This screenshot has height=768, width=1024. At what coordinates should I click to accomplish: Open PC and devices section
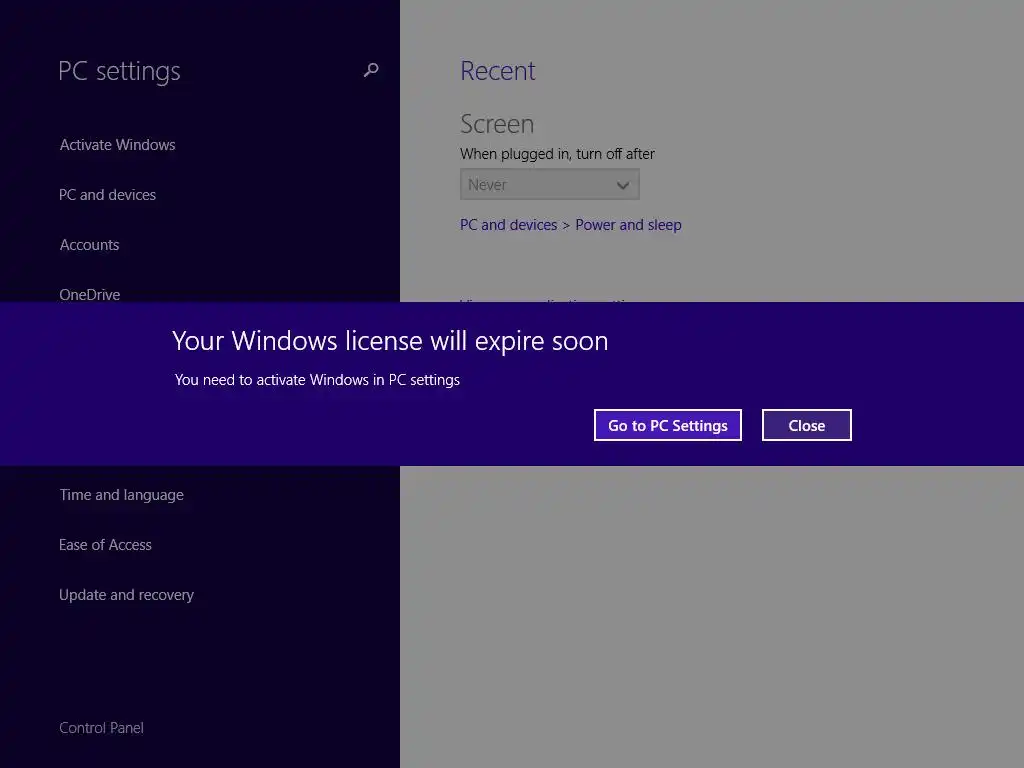click(107, 195)
